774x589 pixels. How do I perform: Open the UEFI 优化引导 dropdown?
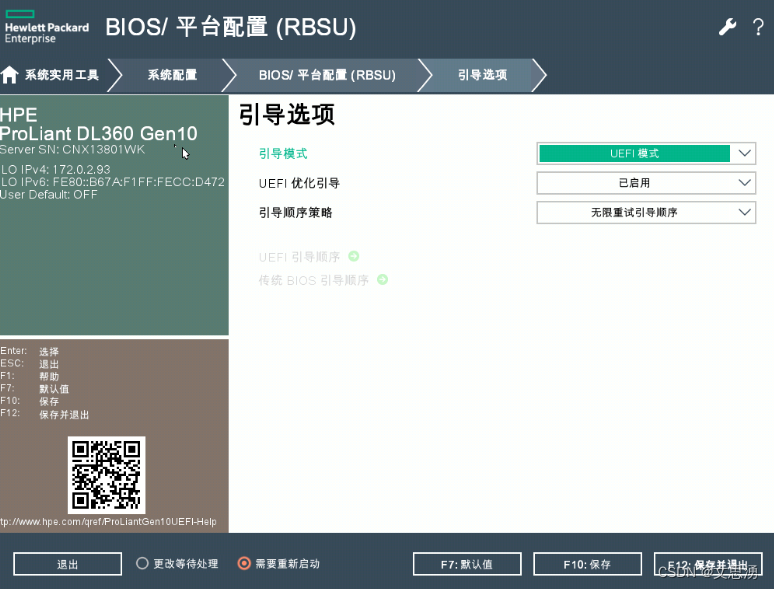click(646, 183)
